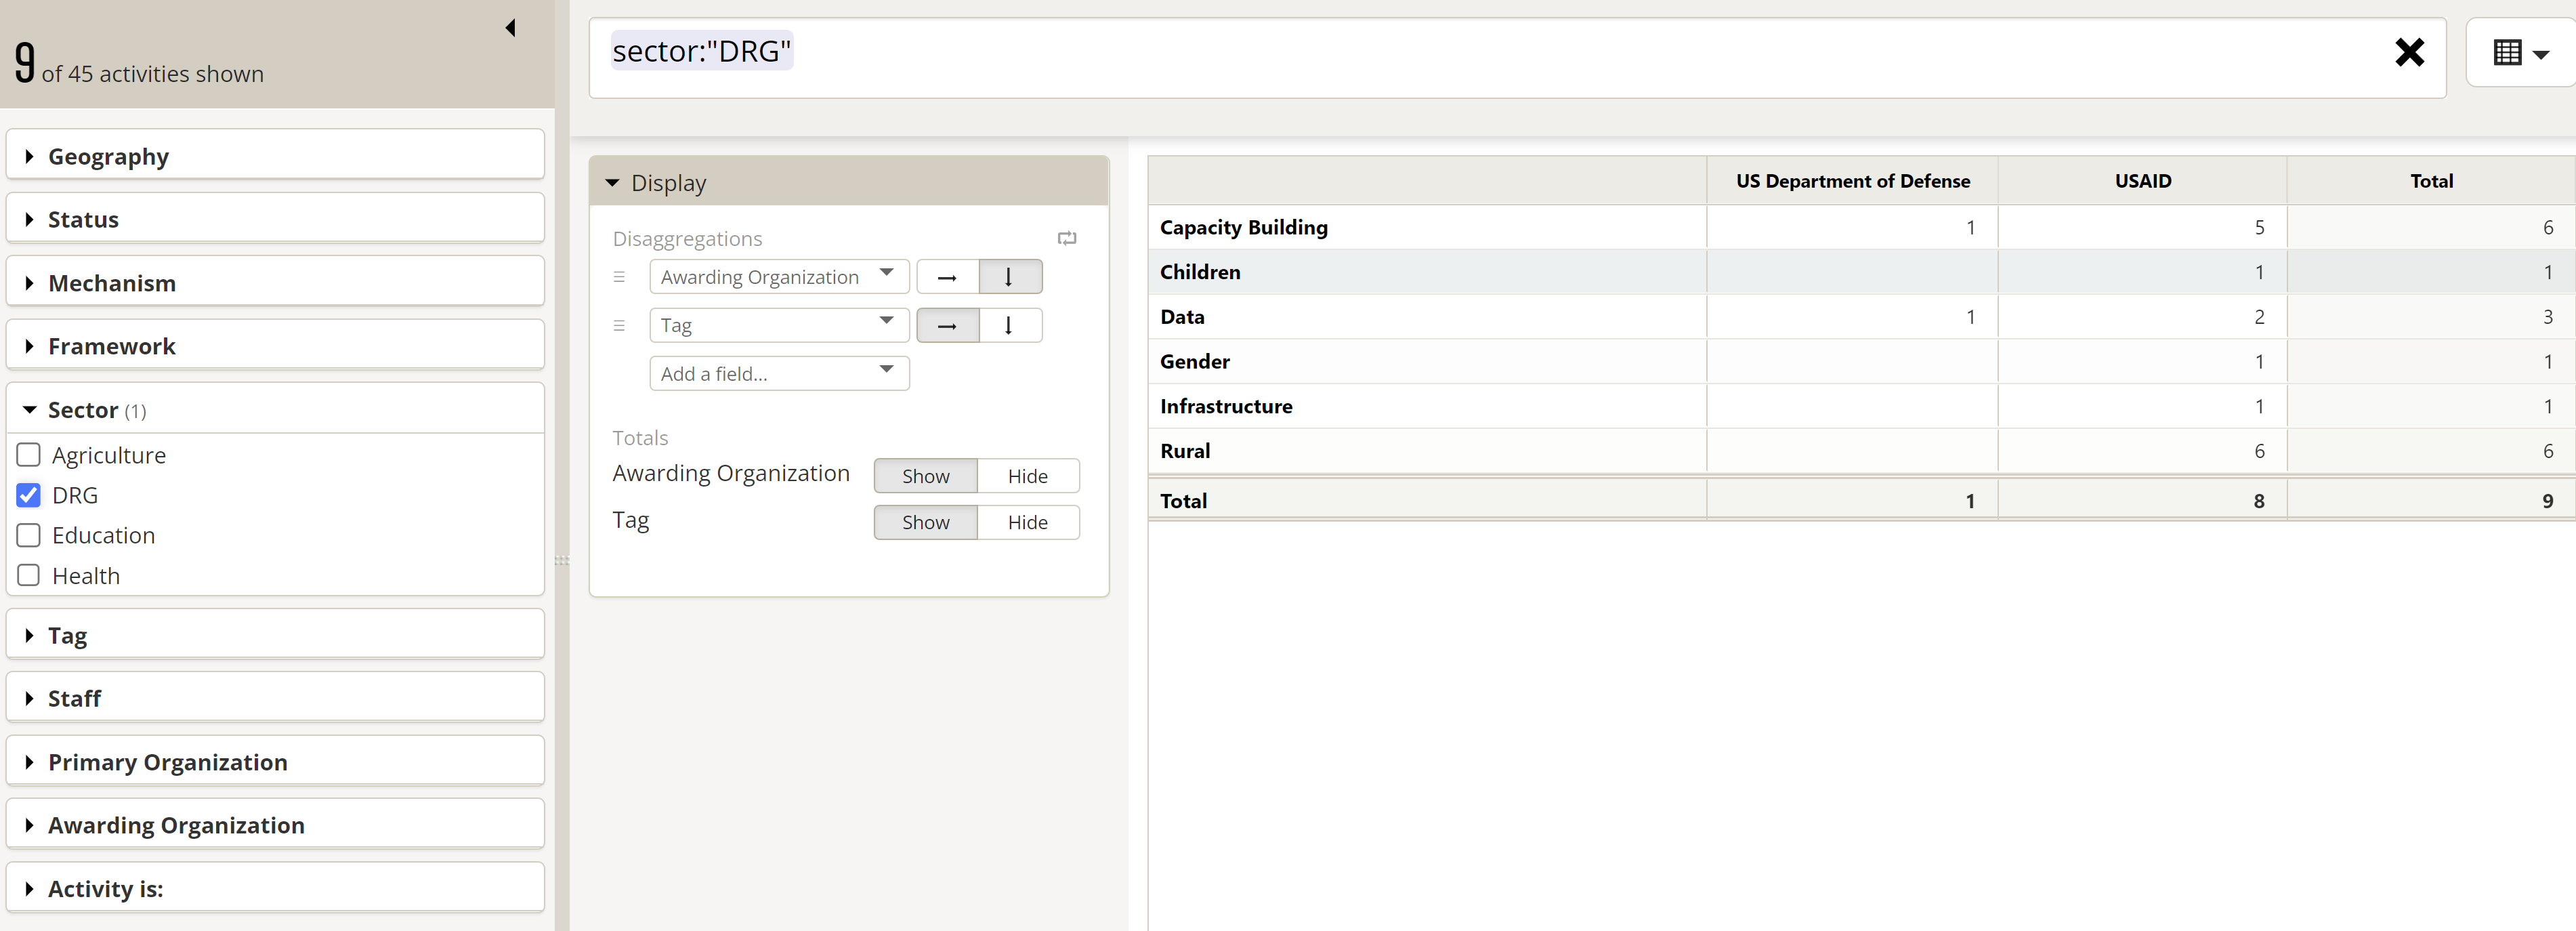This screenshot has height=931, width=2576.
Task: Set Tag disaggregation to vertical arrow
Action: tap(1009, 326)
